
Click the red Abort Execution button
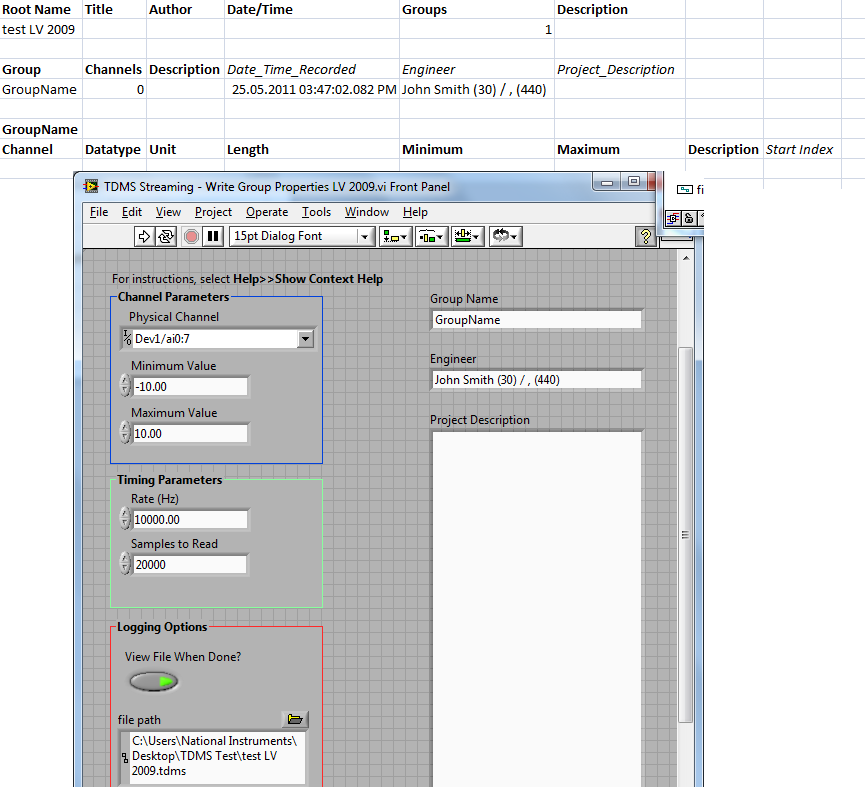point(191,237)
